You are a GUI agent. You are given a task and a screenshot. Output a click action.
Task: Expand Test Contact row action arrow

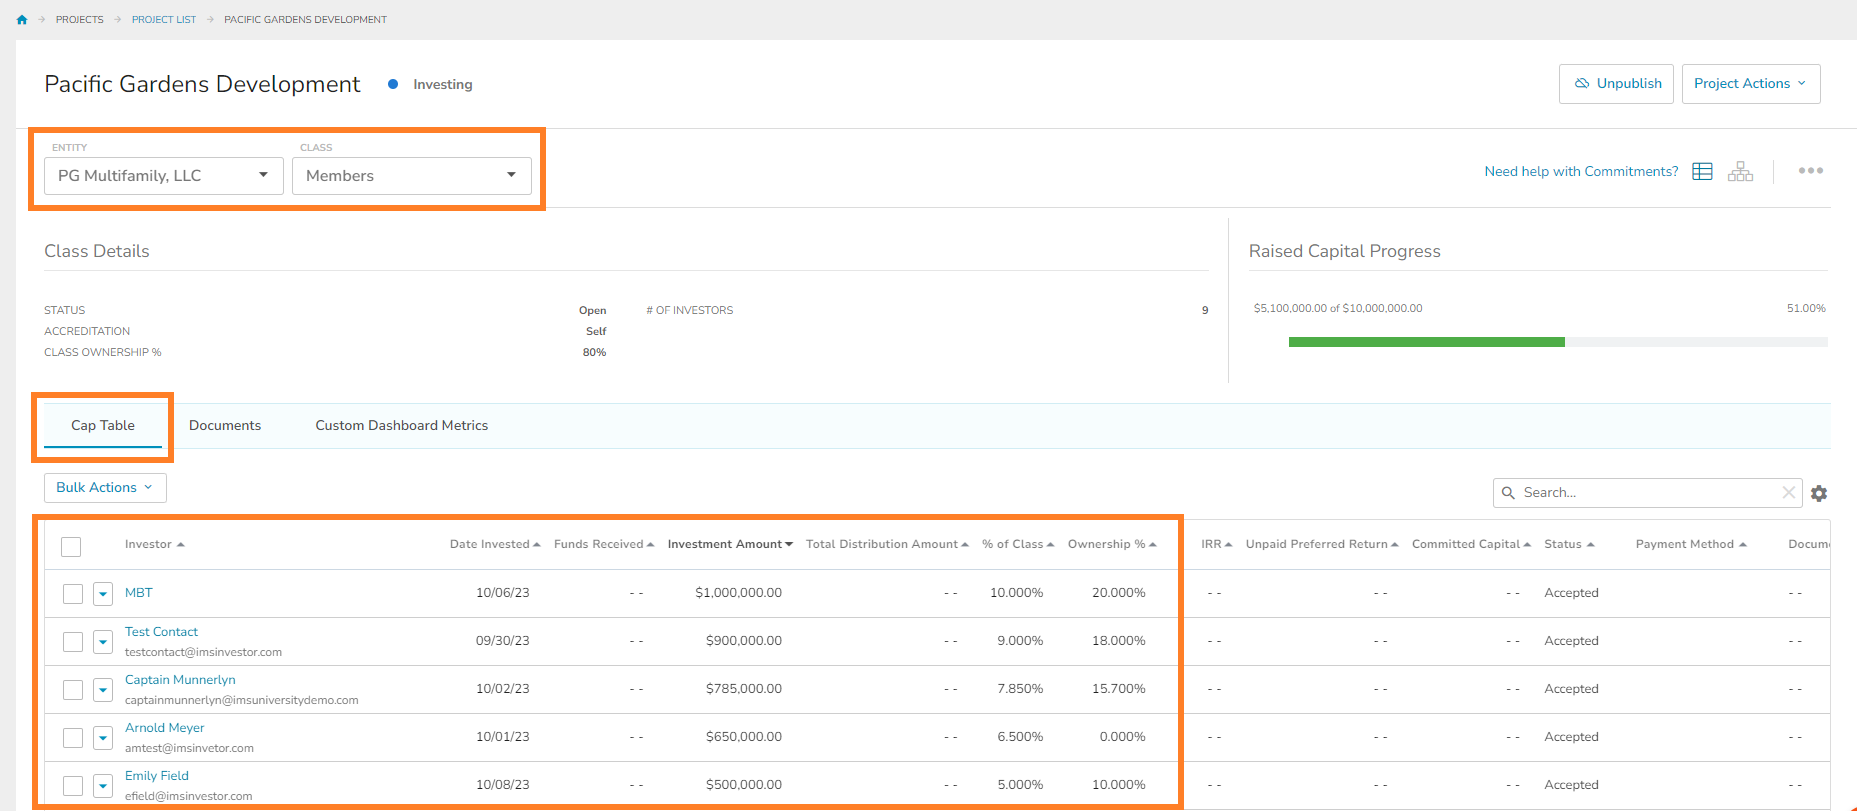pyautogui.click(x=103, y=642)
